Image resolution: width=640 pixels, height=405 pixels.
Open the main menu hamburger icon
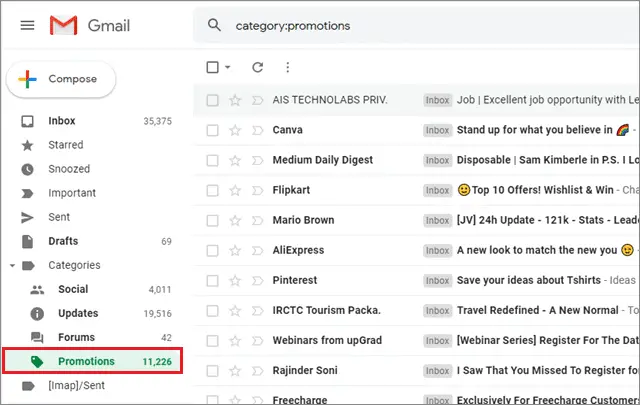click(27, 25)
